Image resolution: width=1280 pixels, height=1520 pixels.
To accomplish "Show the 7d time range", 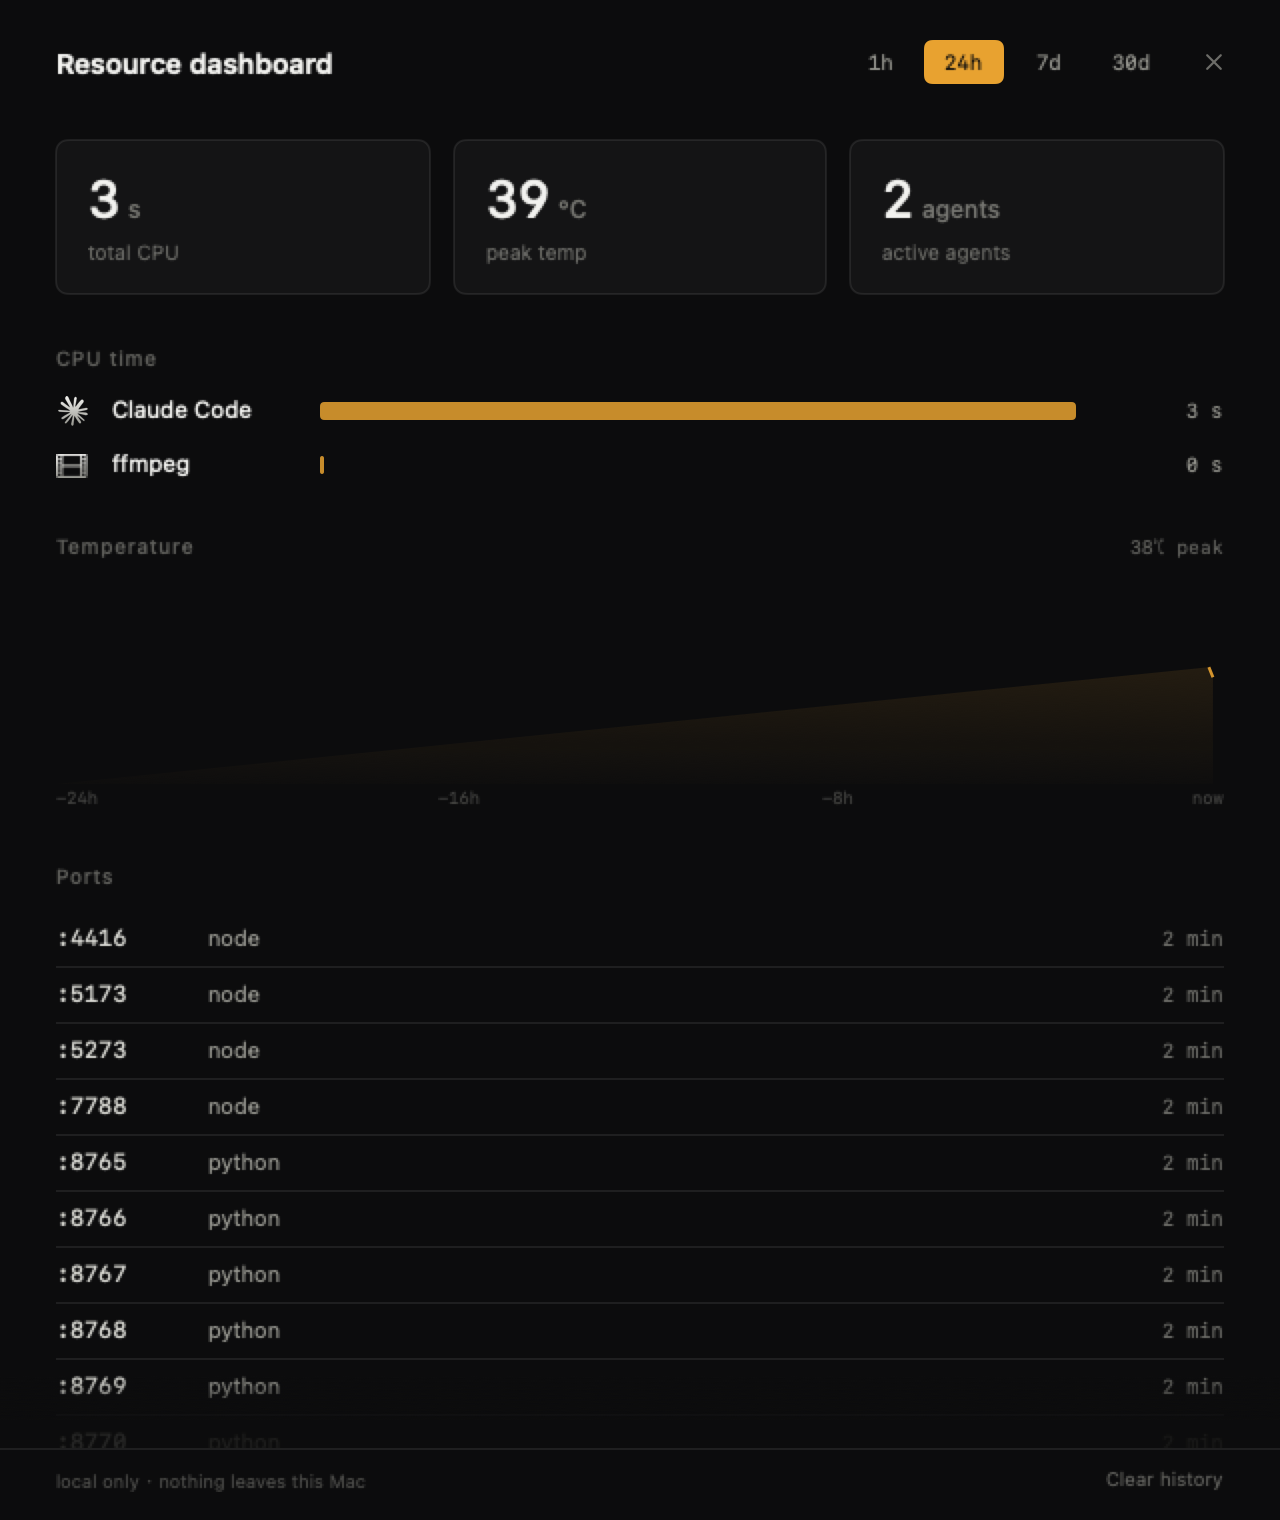I will tap(1048, 62).
